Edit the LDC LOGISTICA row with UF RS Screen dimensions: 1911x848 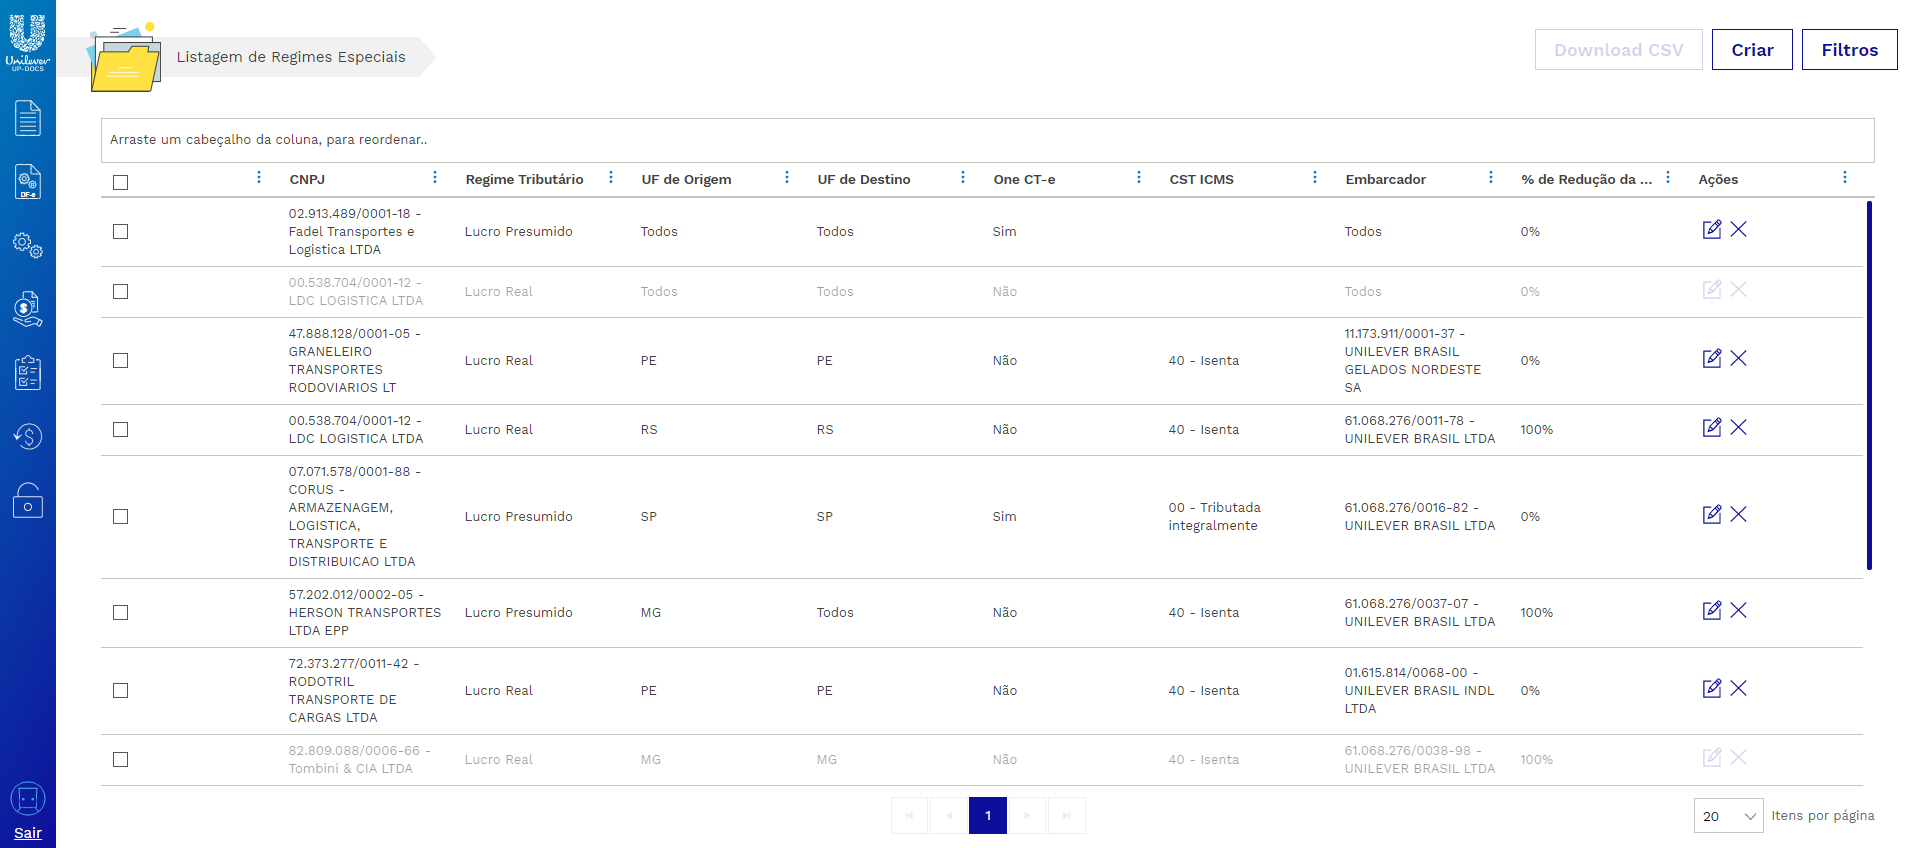coord(1712,428)
